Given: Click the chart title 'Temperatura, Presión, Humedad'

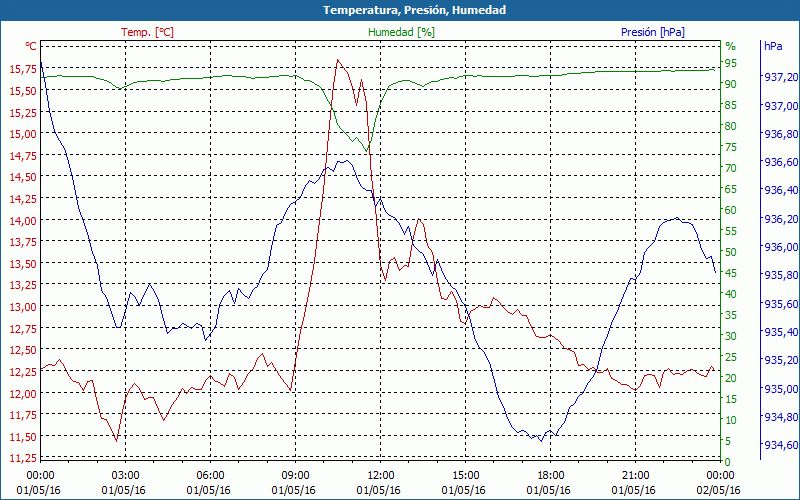Looking at the screenshot, I should pyautogui.click(x=414, y=10).
